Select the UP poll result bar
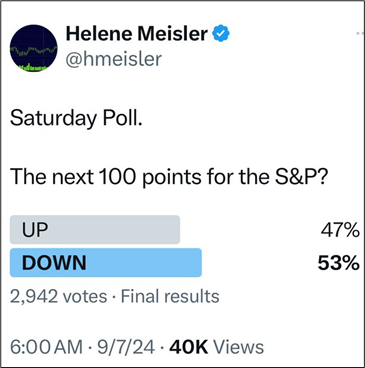 click(x=95, y=230)
